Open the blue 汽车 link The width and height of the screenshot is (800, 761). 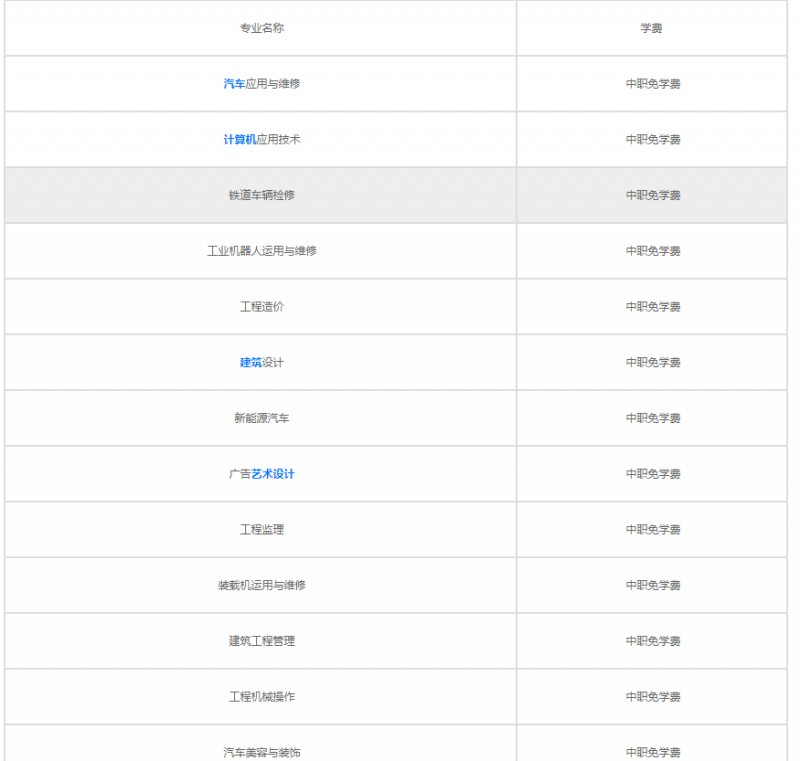click(234, 84)
